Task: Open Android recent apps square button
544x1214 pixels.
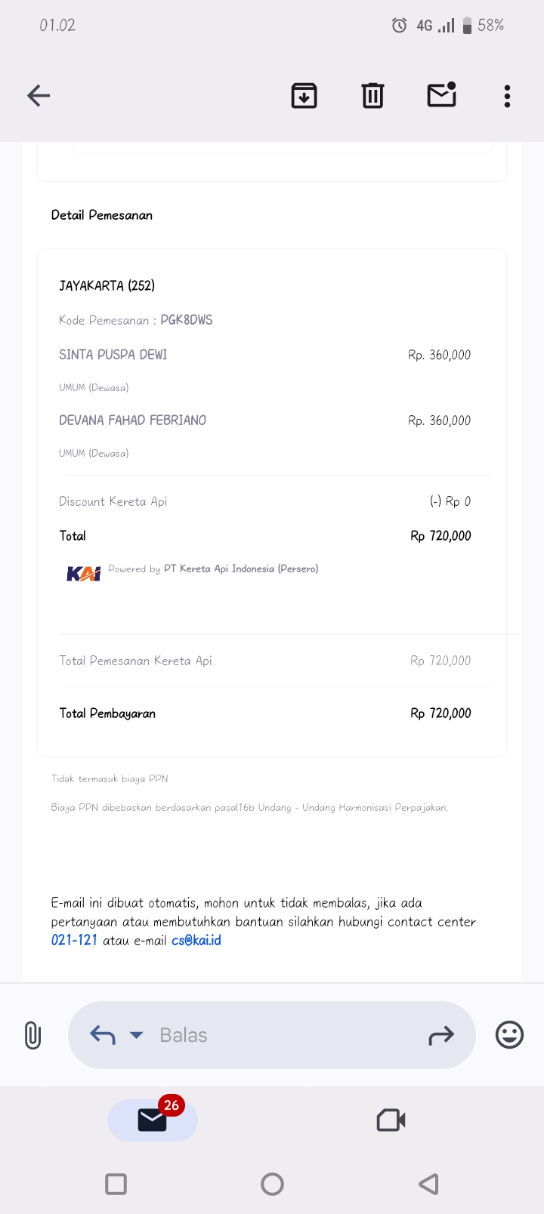Action: click(x=116, y=1184)
